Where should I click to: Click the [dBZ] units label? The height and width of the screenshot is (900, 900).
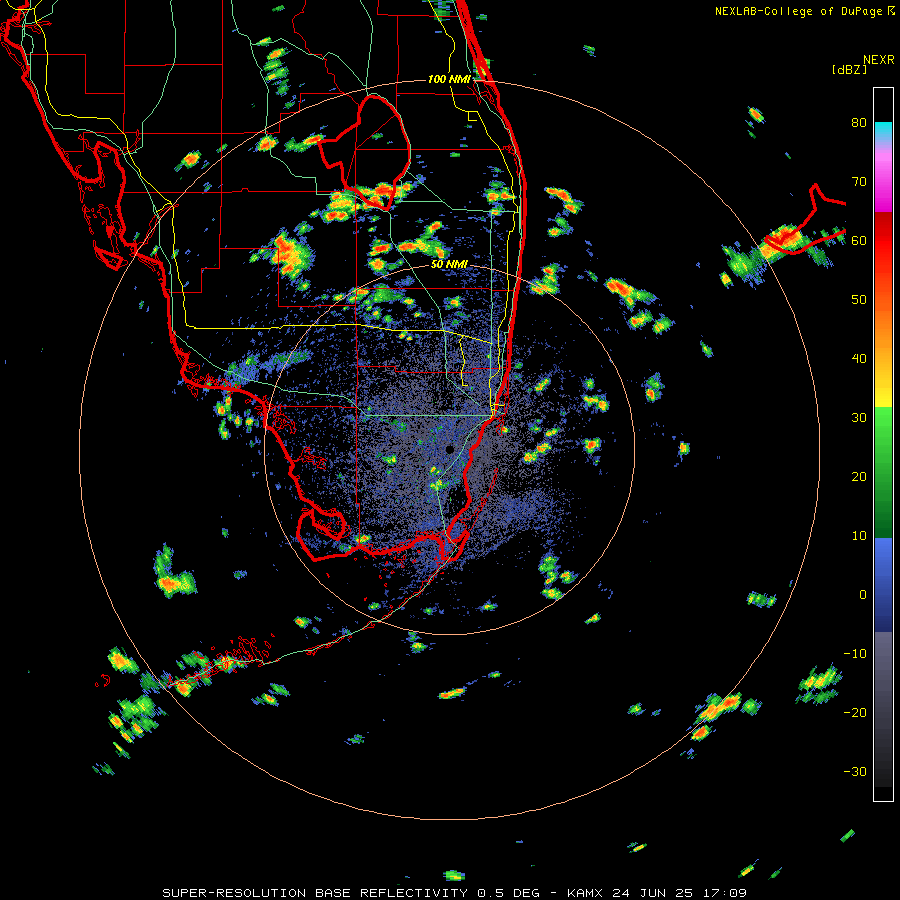(x=849, y=69)
